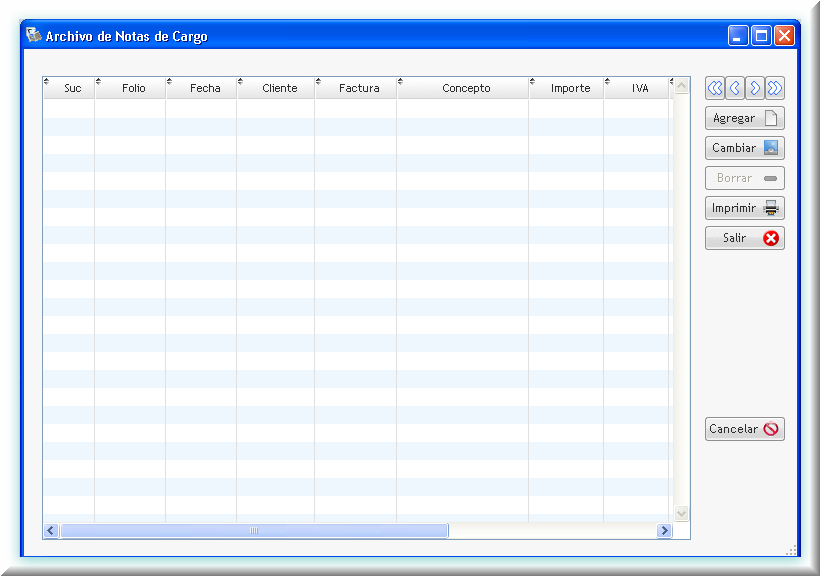The height and width of the screenshot is (576, 820).
Task: Sort by the Fecha column header
Action: (201, 88)
